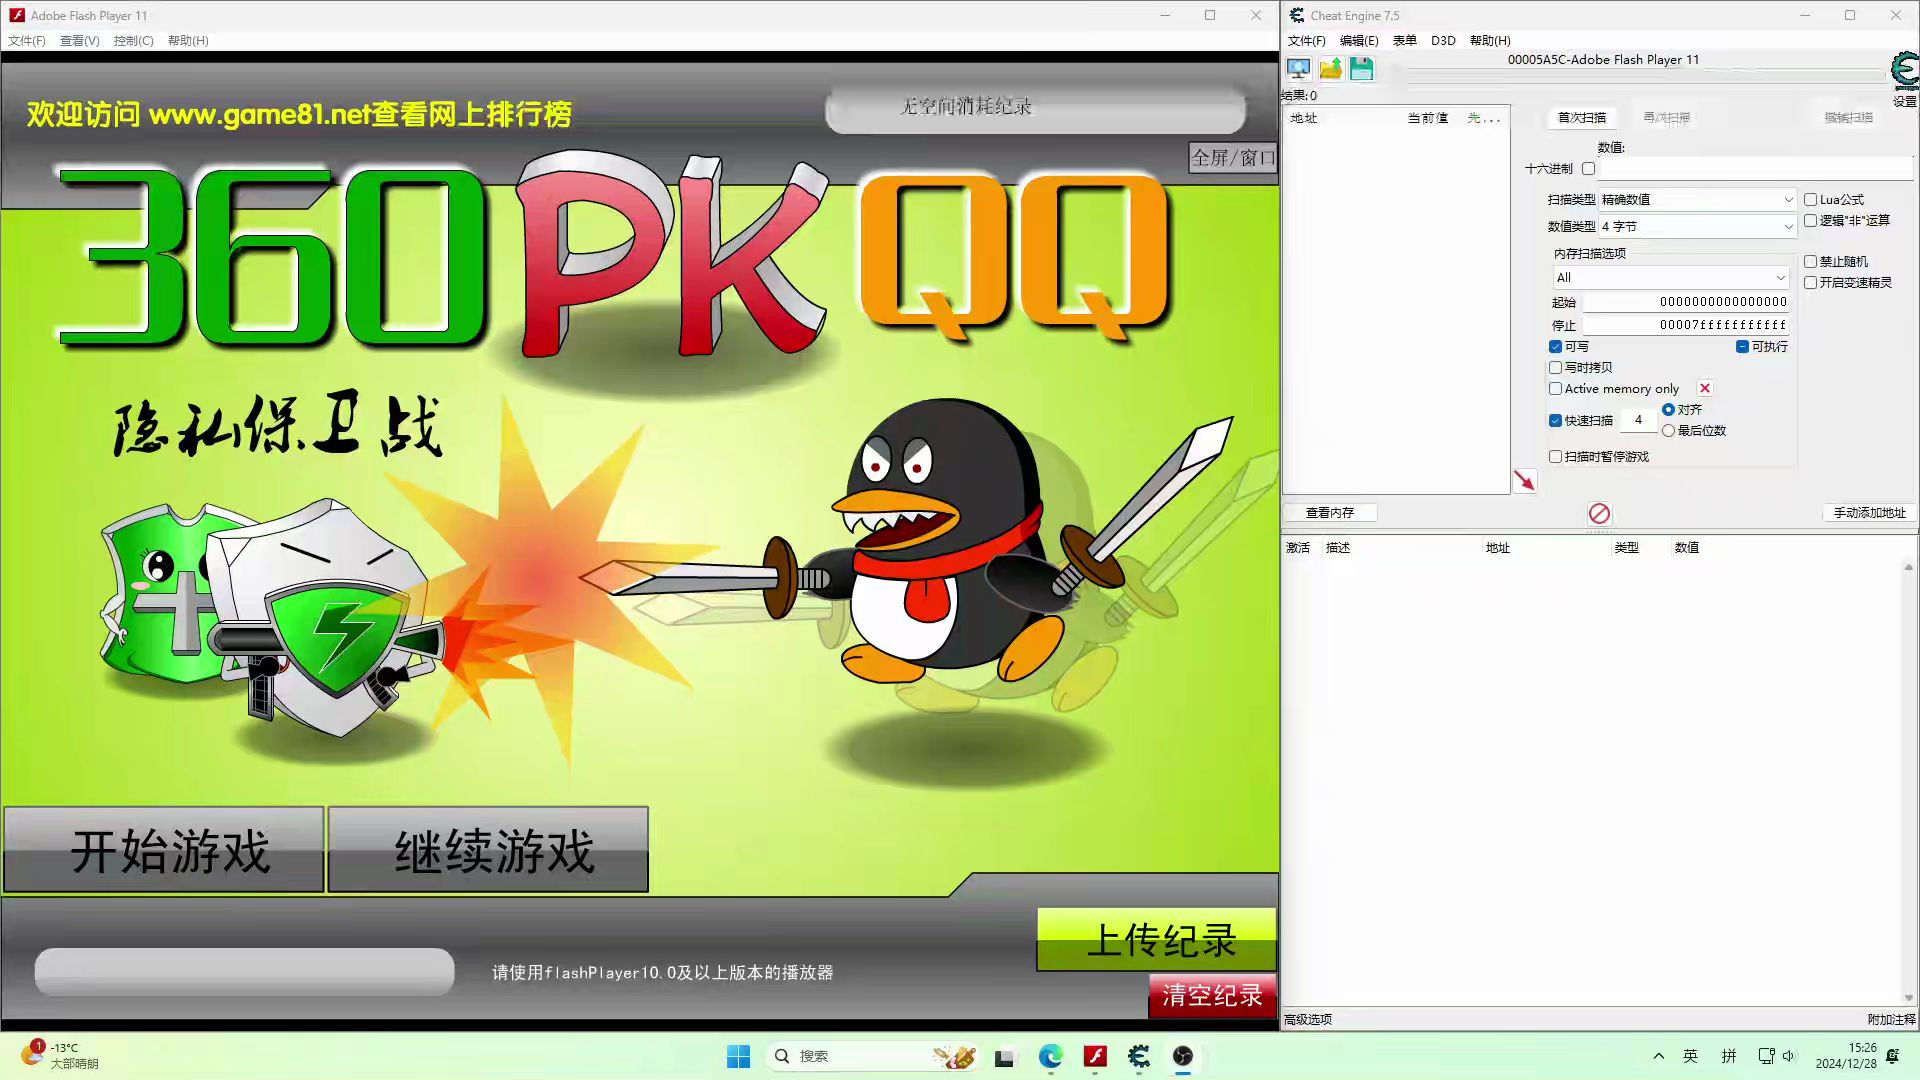The height and width of the screenshot is (1080, 1920).
Task: Click the green save floppy icon
Action: (1361, 69)
